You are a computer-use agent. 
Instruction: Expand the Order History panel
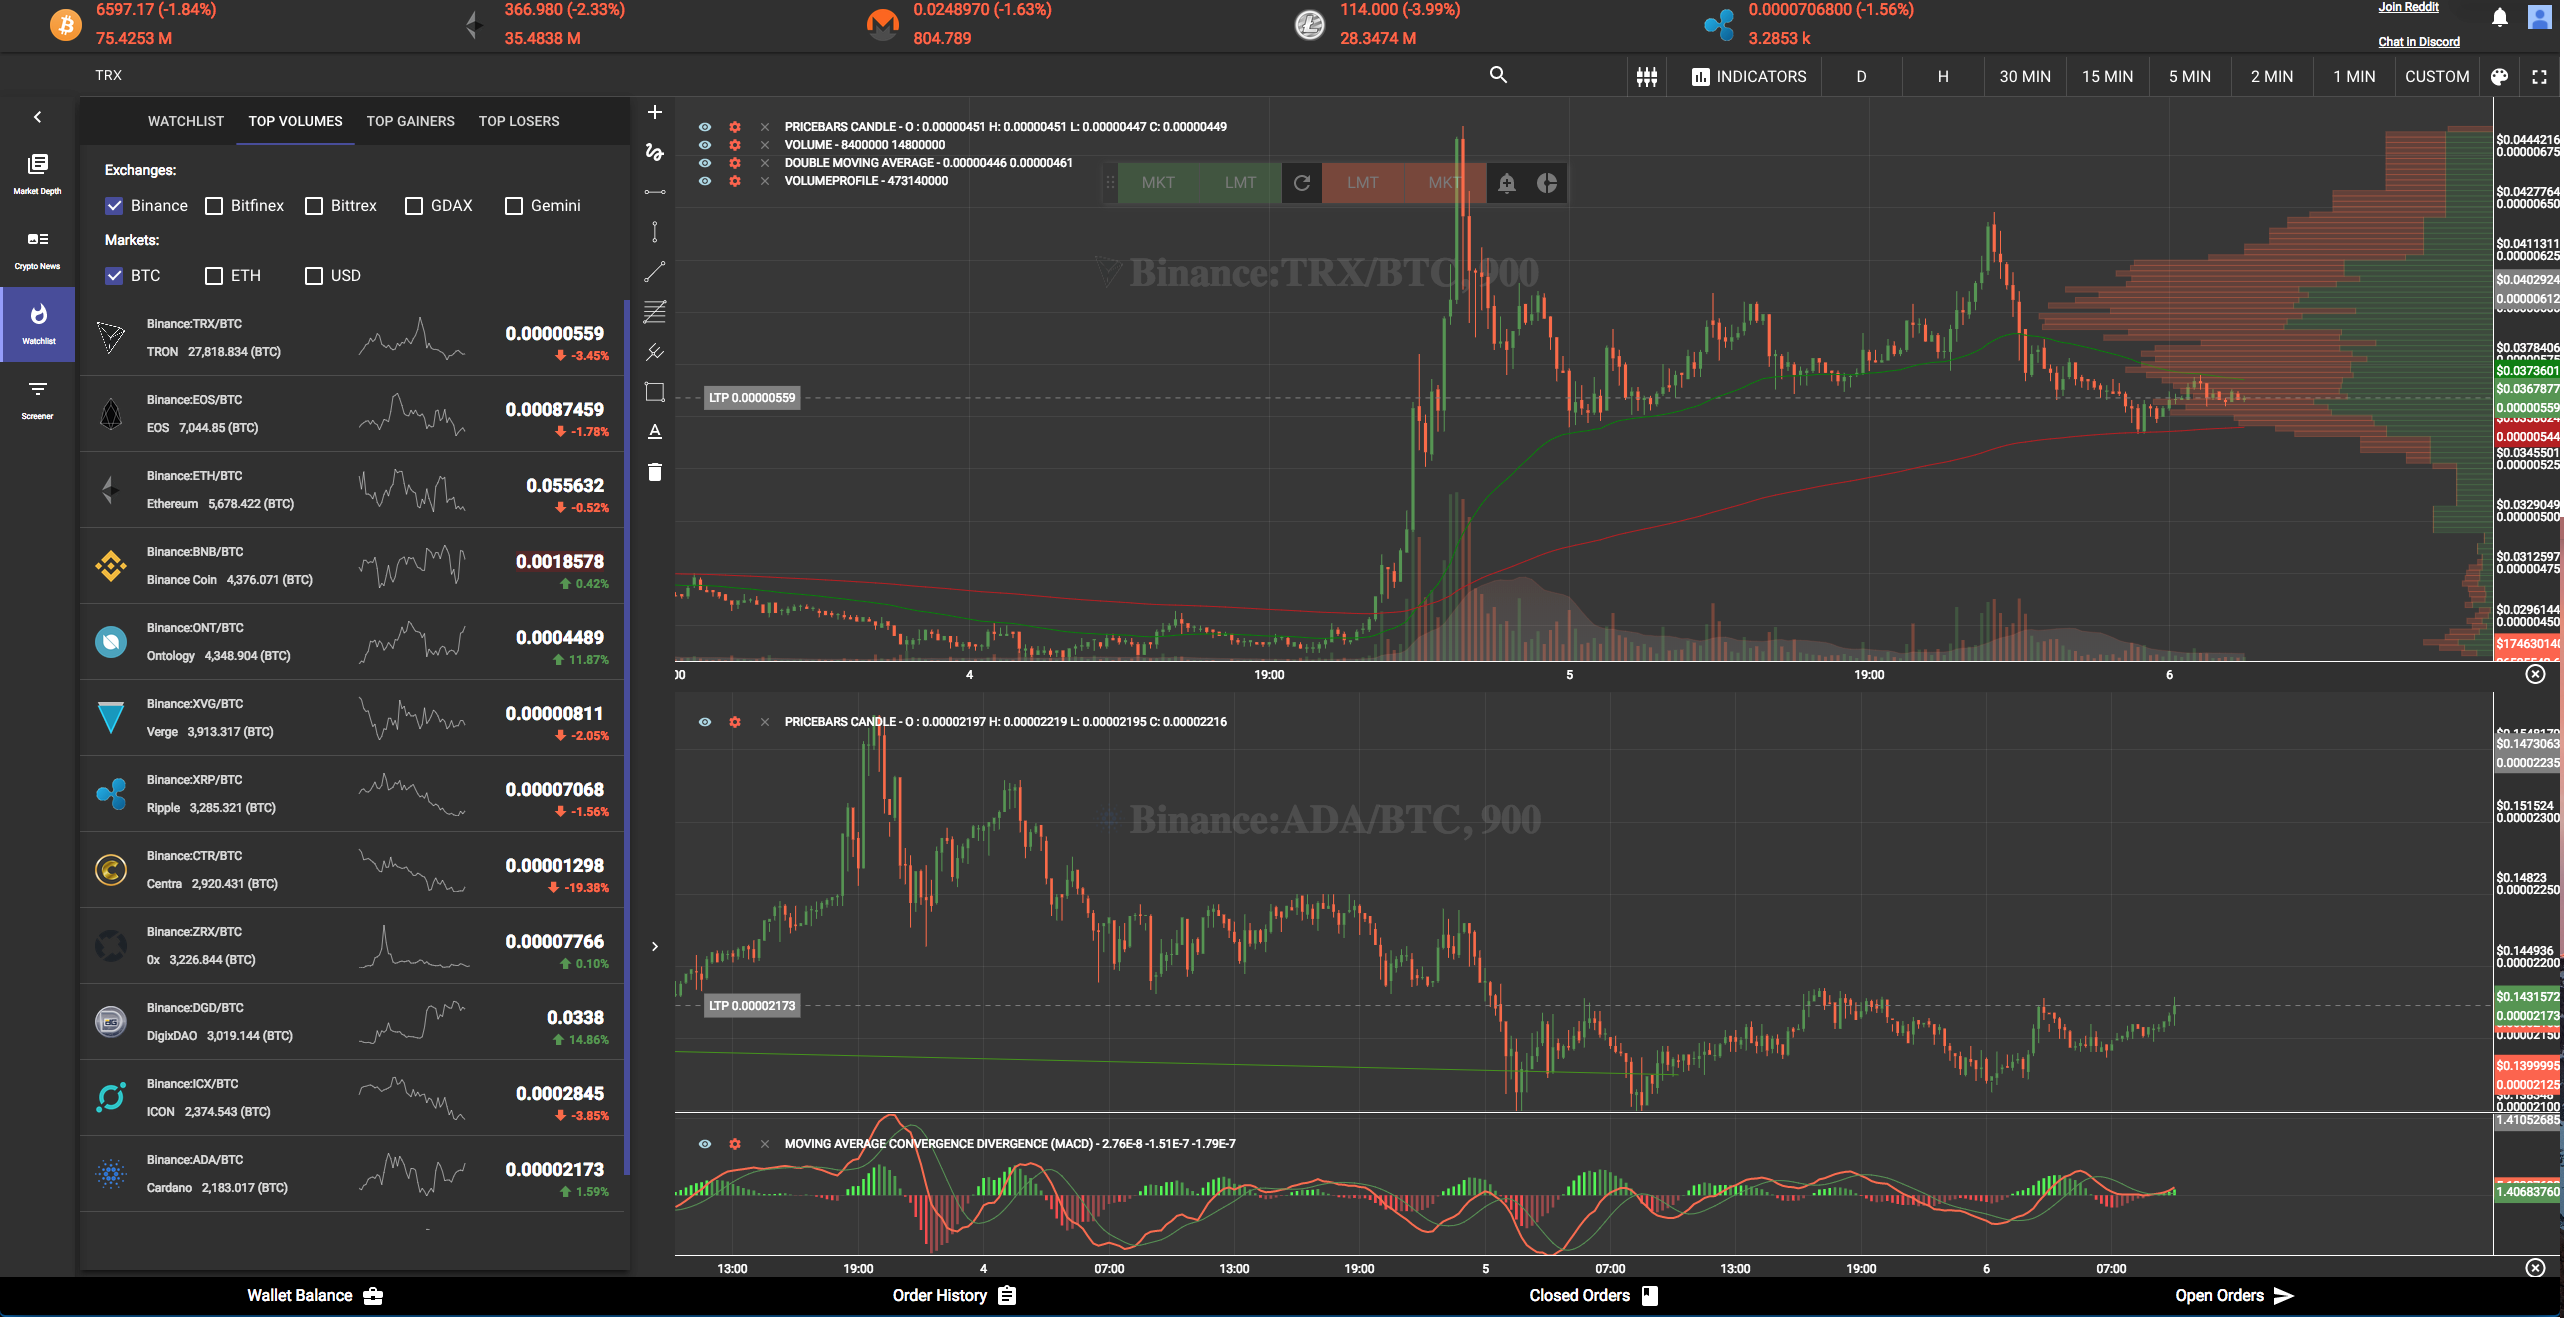click(954, 1296)
